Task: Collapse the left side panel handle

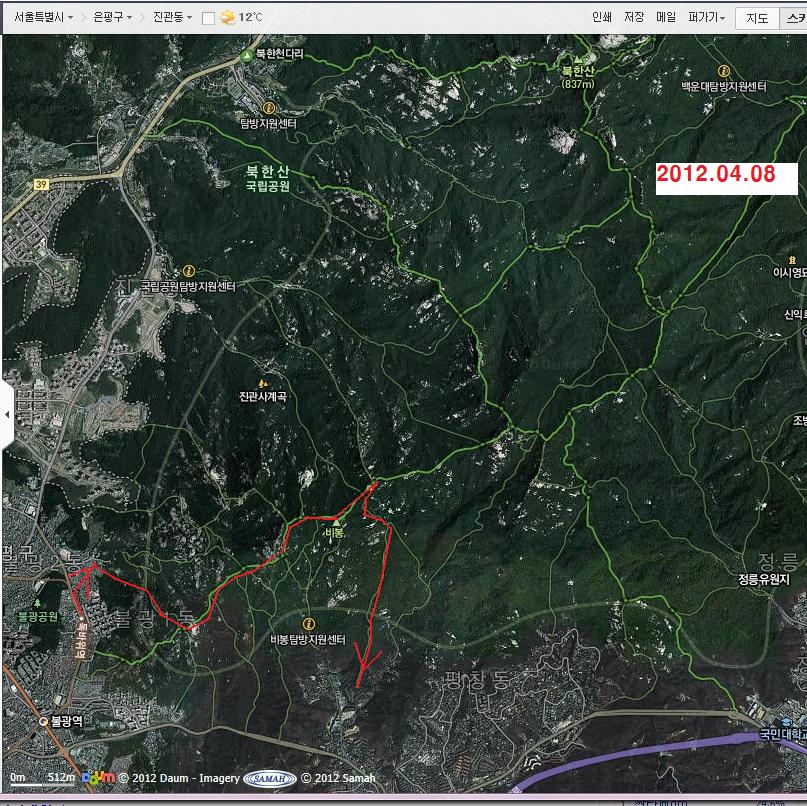Action: 7,414
